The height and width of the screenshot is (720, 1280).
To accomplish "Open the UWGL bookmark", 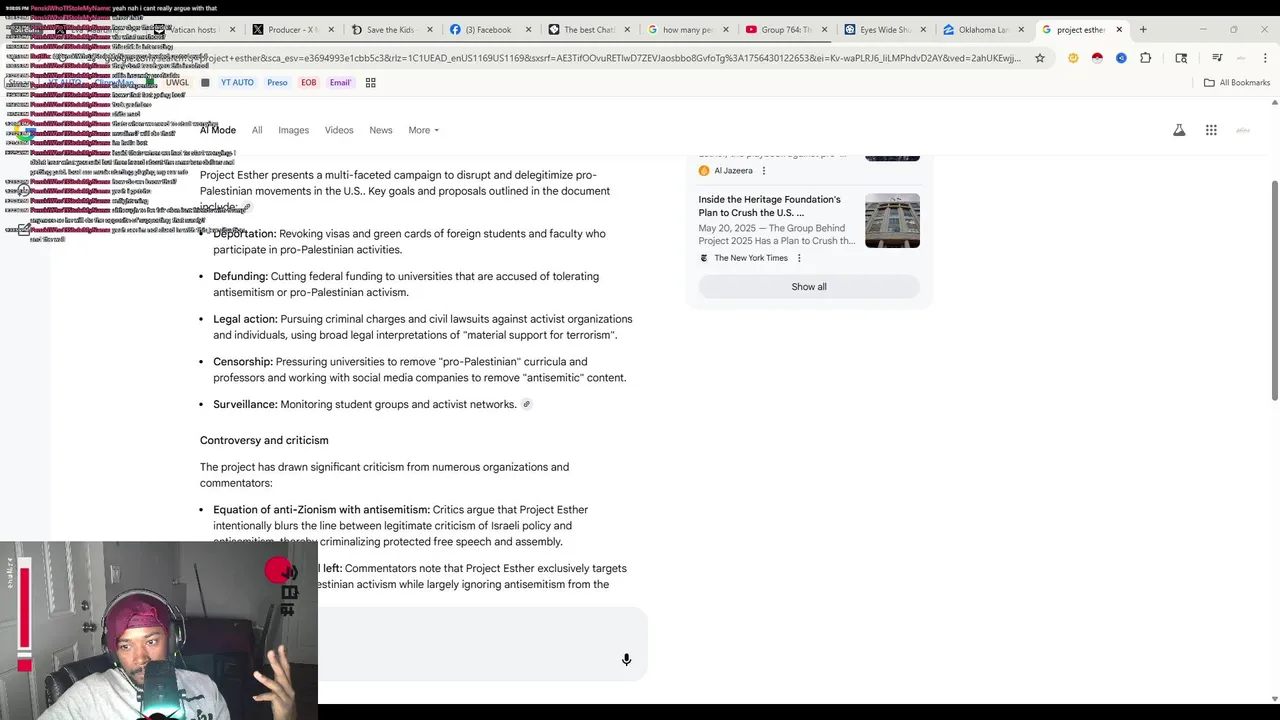I will point(177,83).
